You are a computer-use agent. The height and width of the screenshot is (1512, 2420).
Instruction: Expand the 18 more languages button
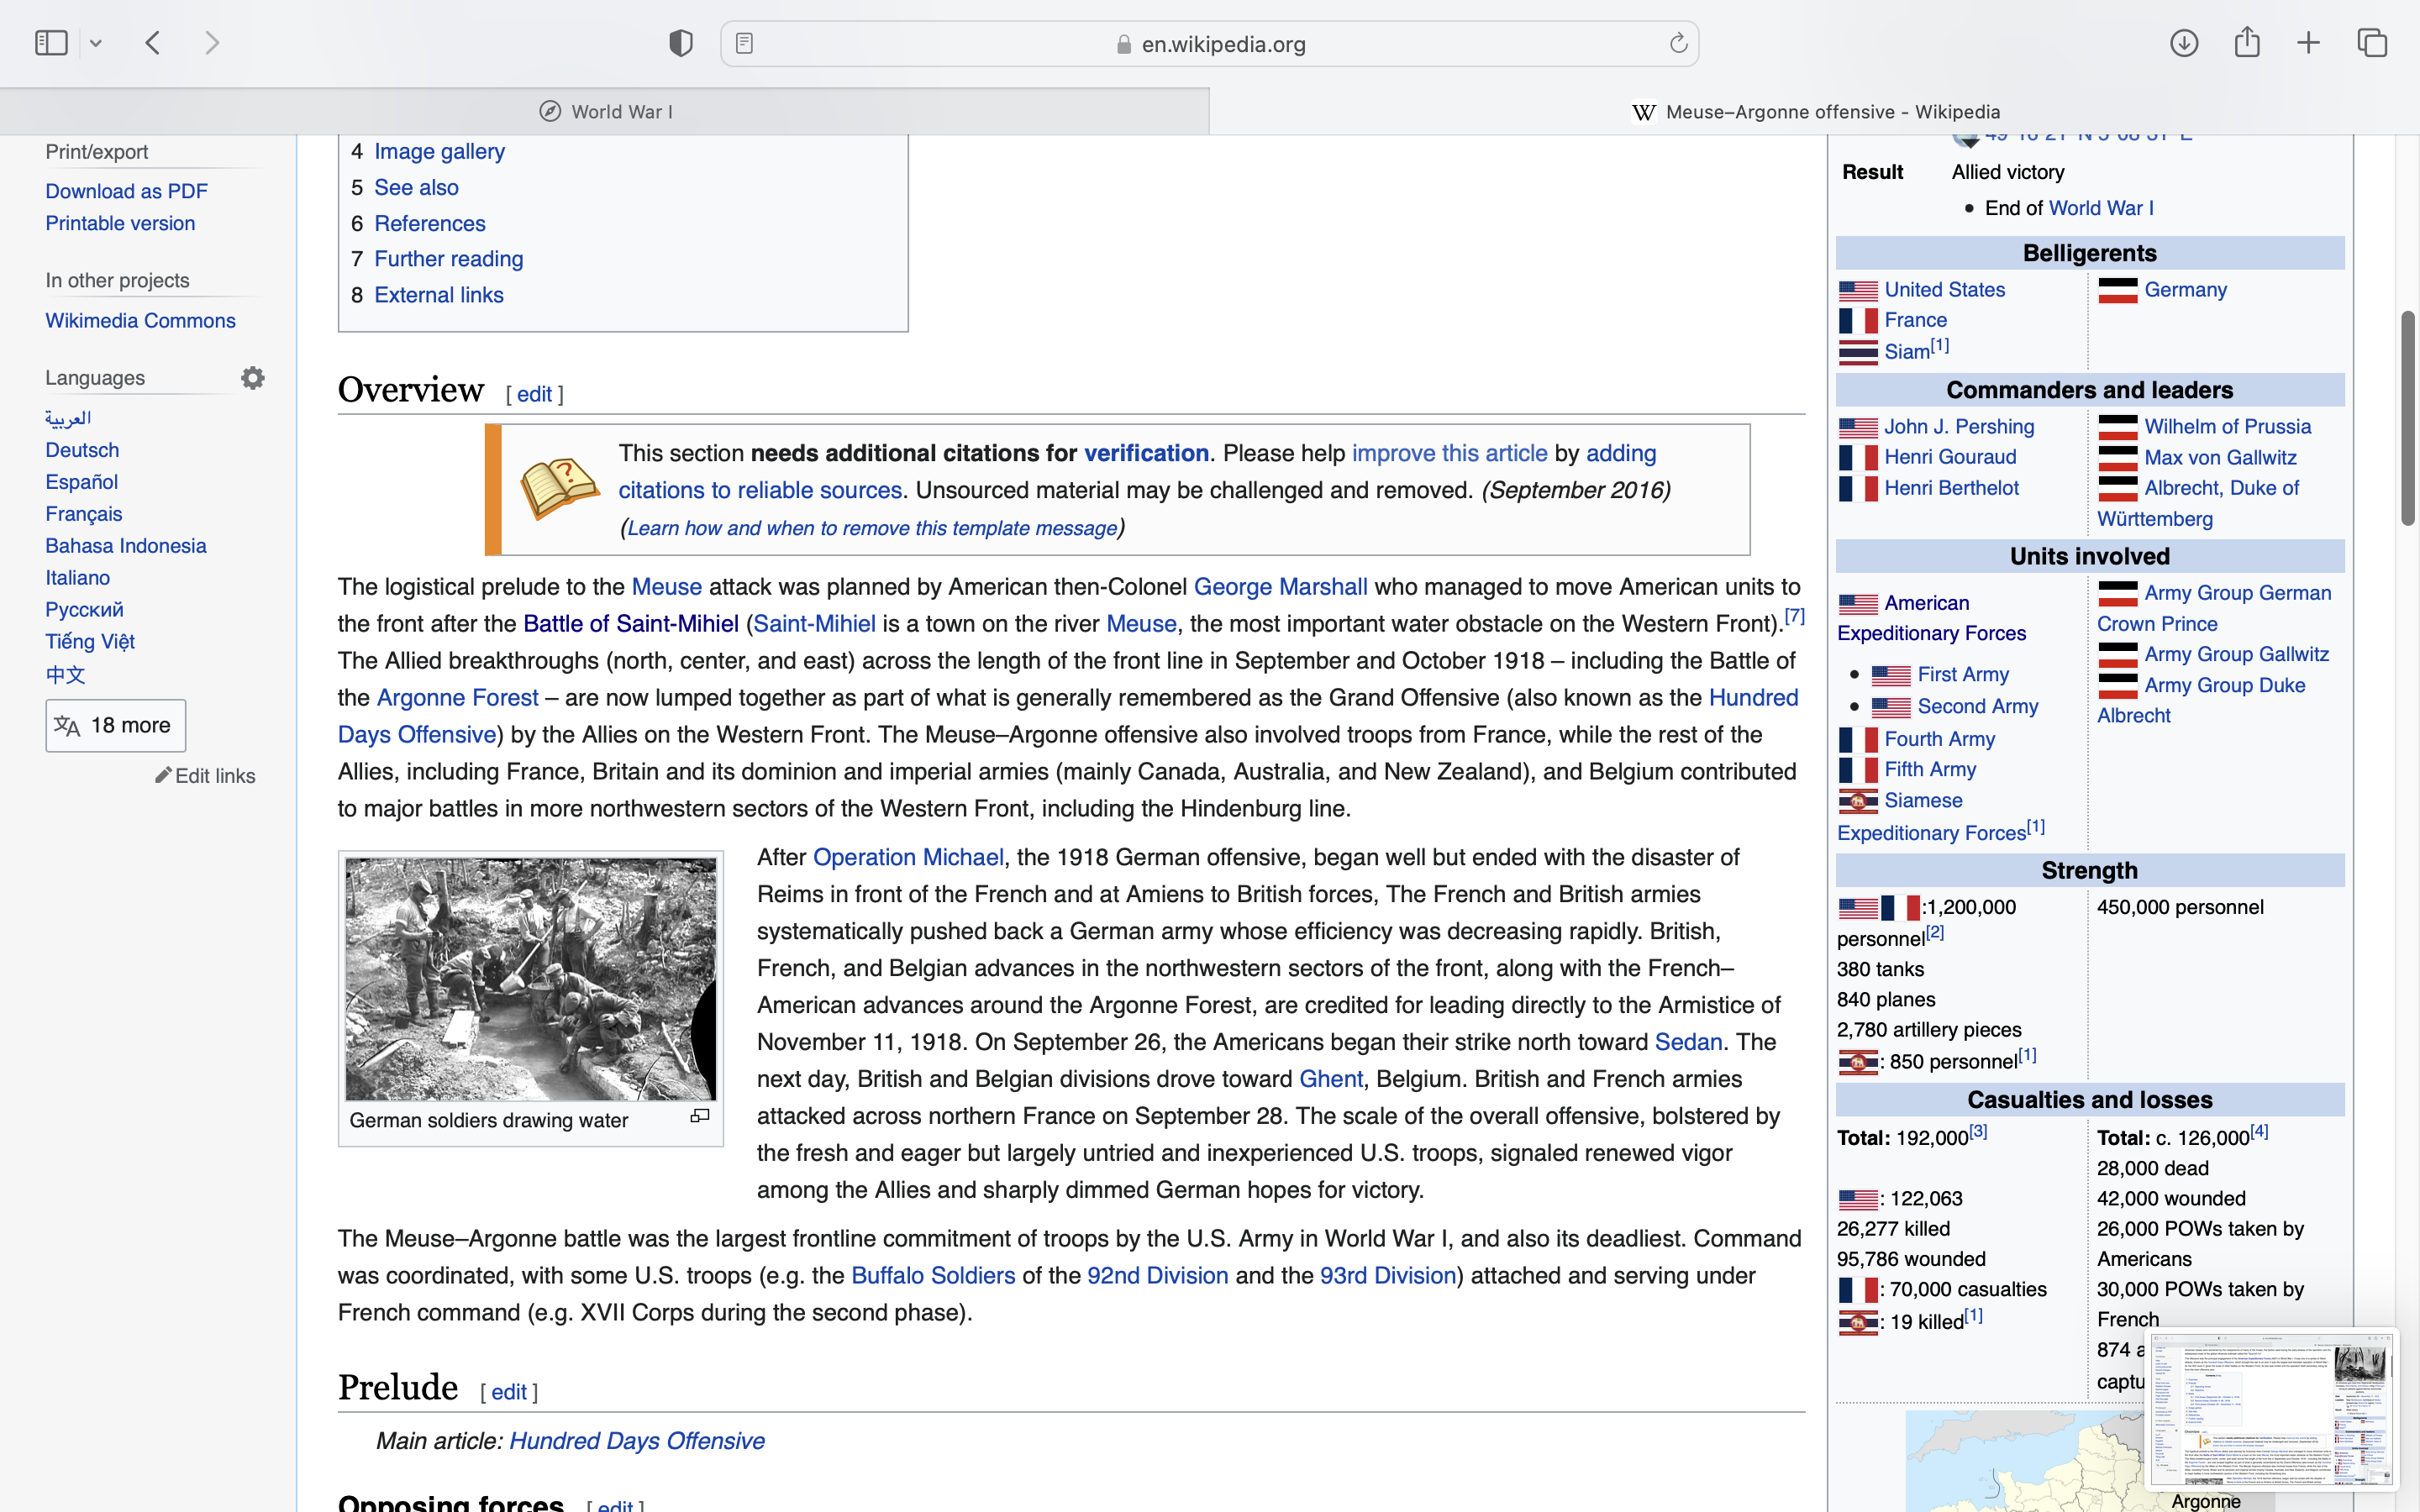(115, 725)
